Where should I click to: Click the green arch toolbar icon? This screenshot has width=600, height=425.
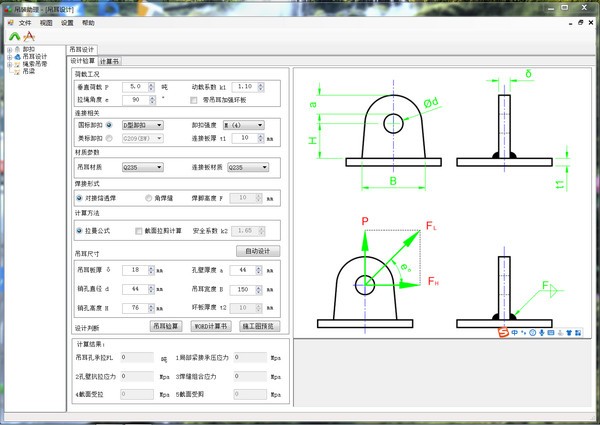coord(14,35)
